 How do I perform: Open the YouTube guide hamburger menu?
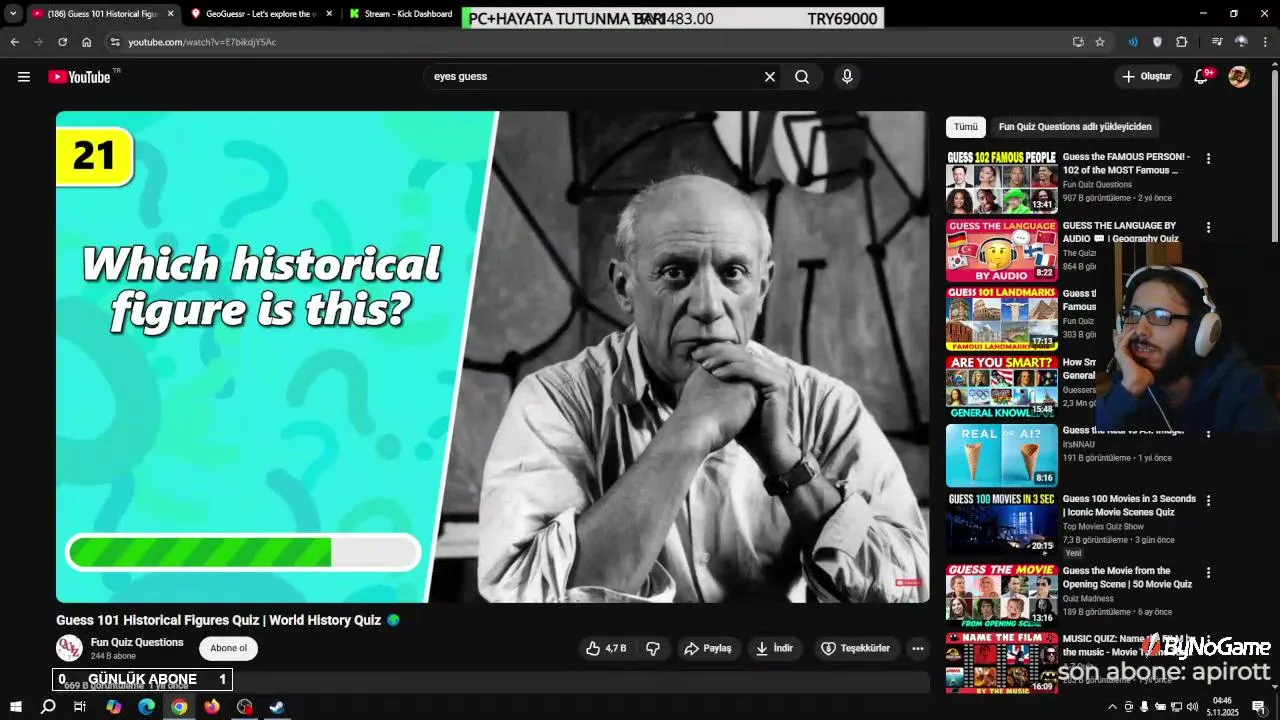coord(24,77)
